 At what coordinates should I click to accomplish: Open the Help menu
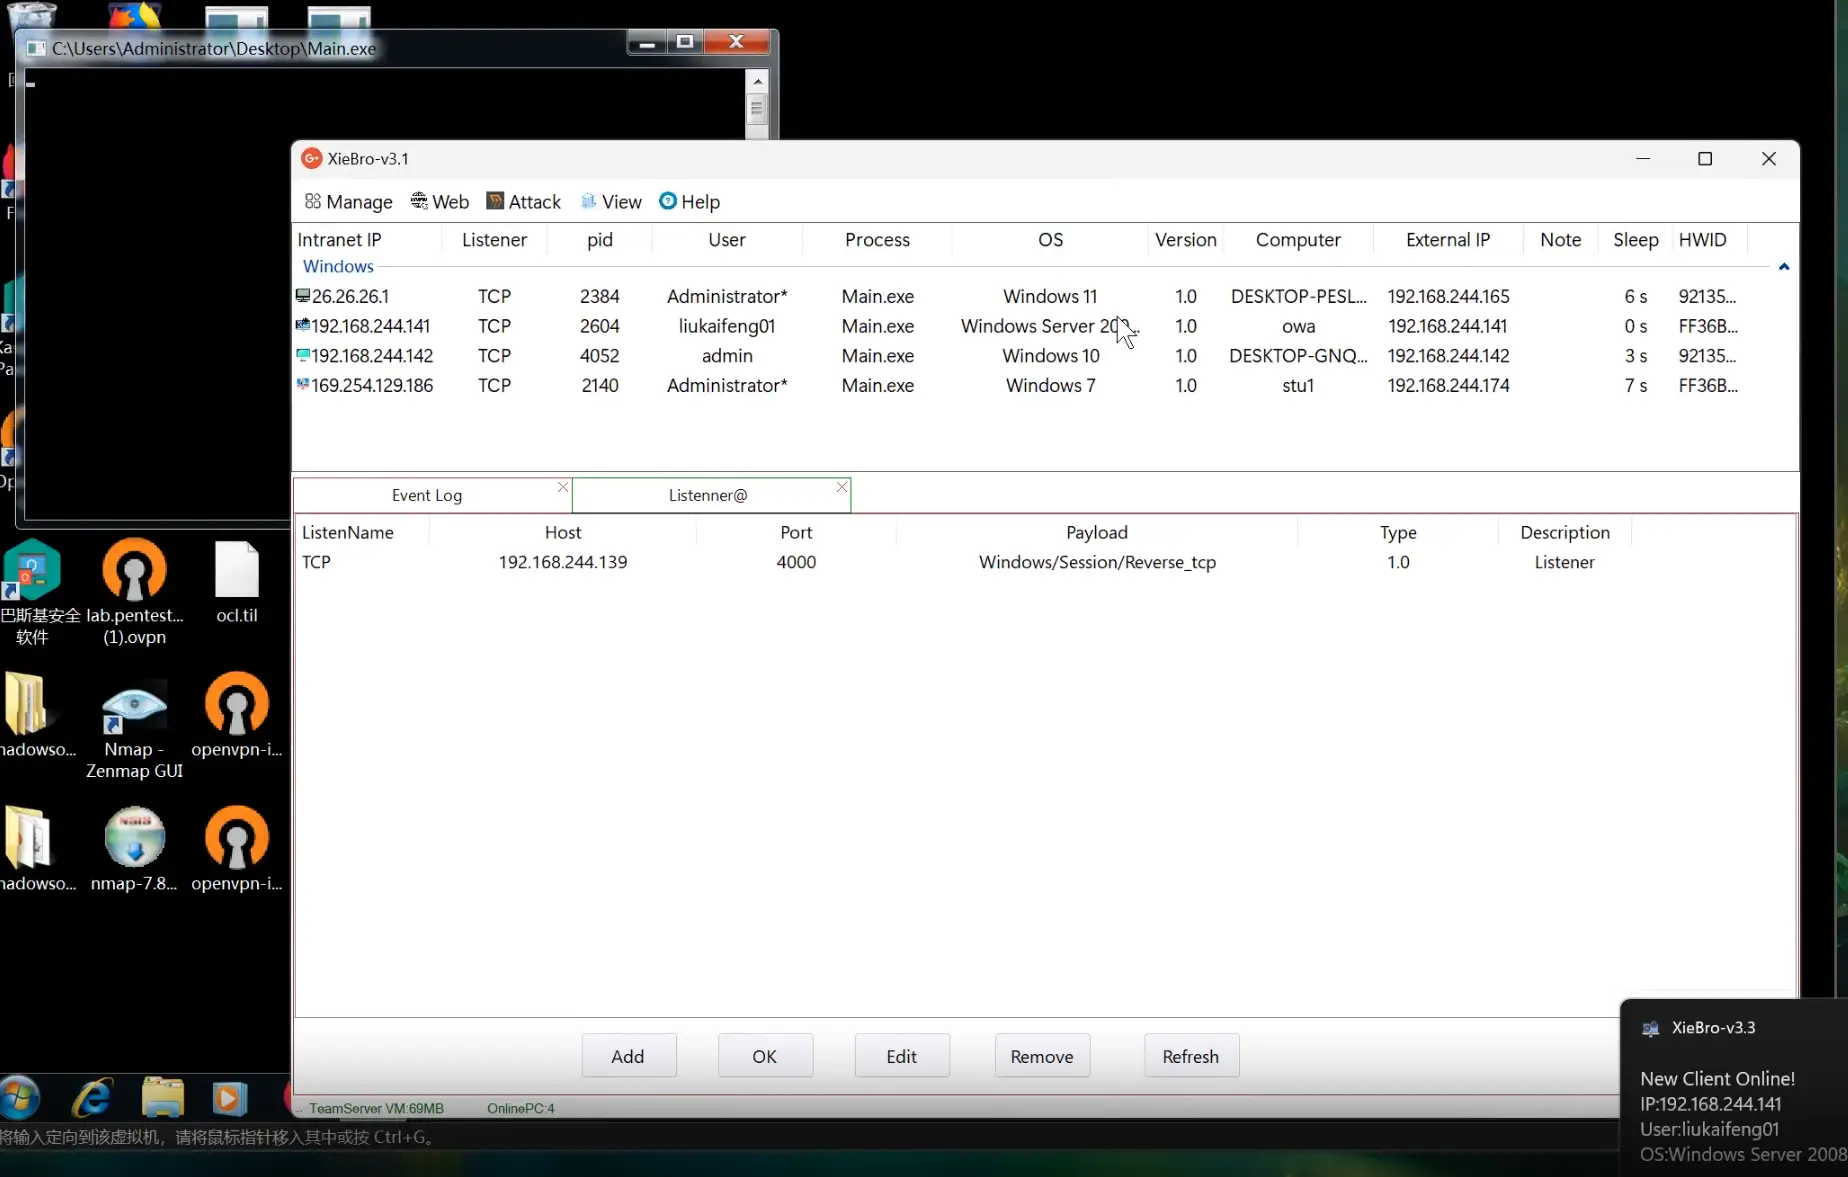pyautogui.click(x=689, y=202)
